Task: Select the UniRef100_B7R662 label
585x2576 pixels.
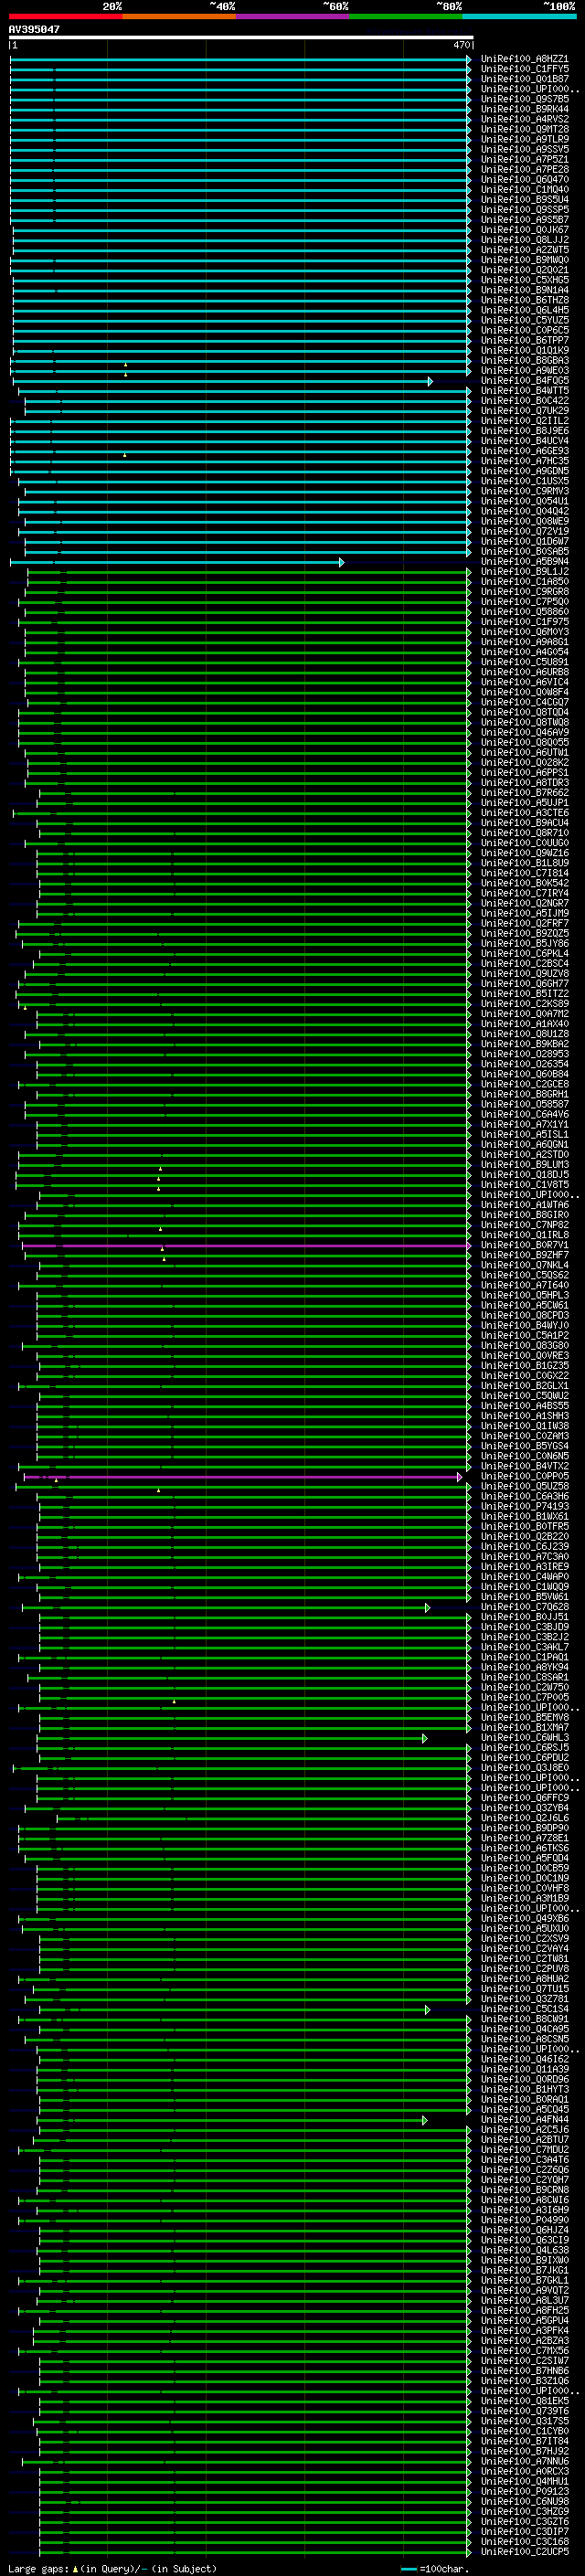Action: point(524,793)
